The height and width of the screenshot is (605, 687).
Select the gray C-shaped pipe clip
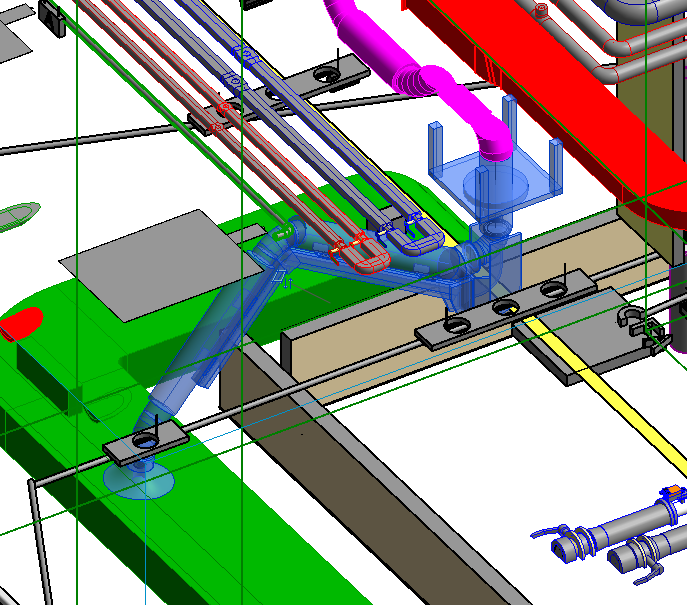coord(629,316)
